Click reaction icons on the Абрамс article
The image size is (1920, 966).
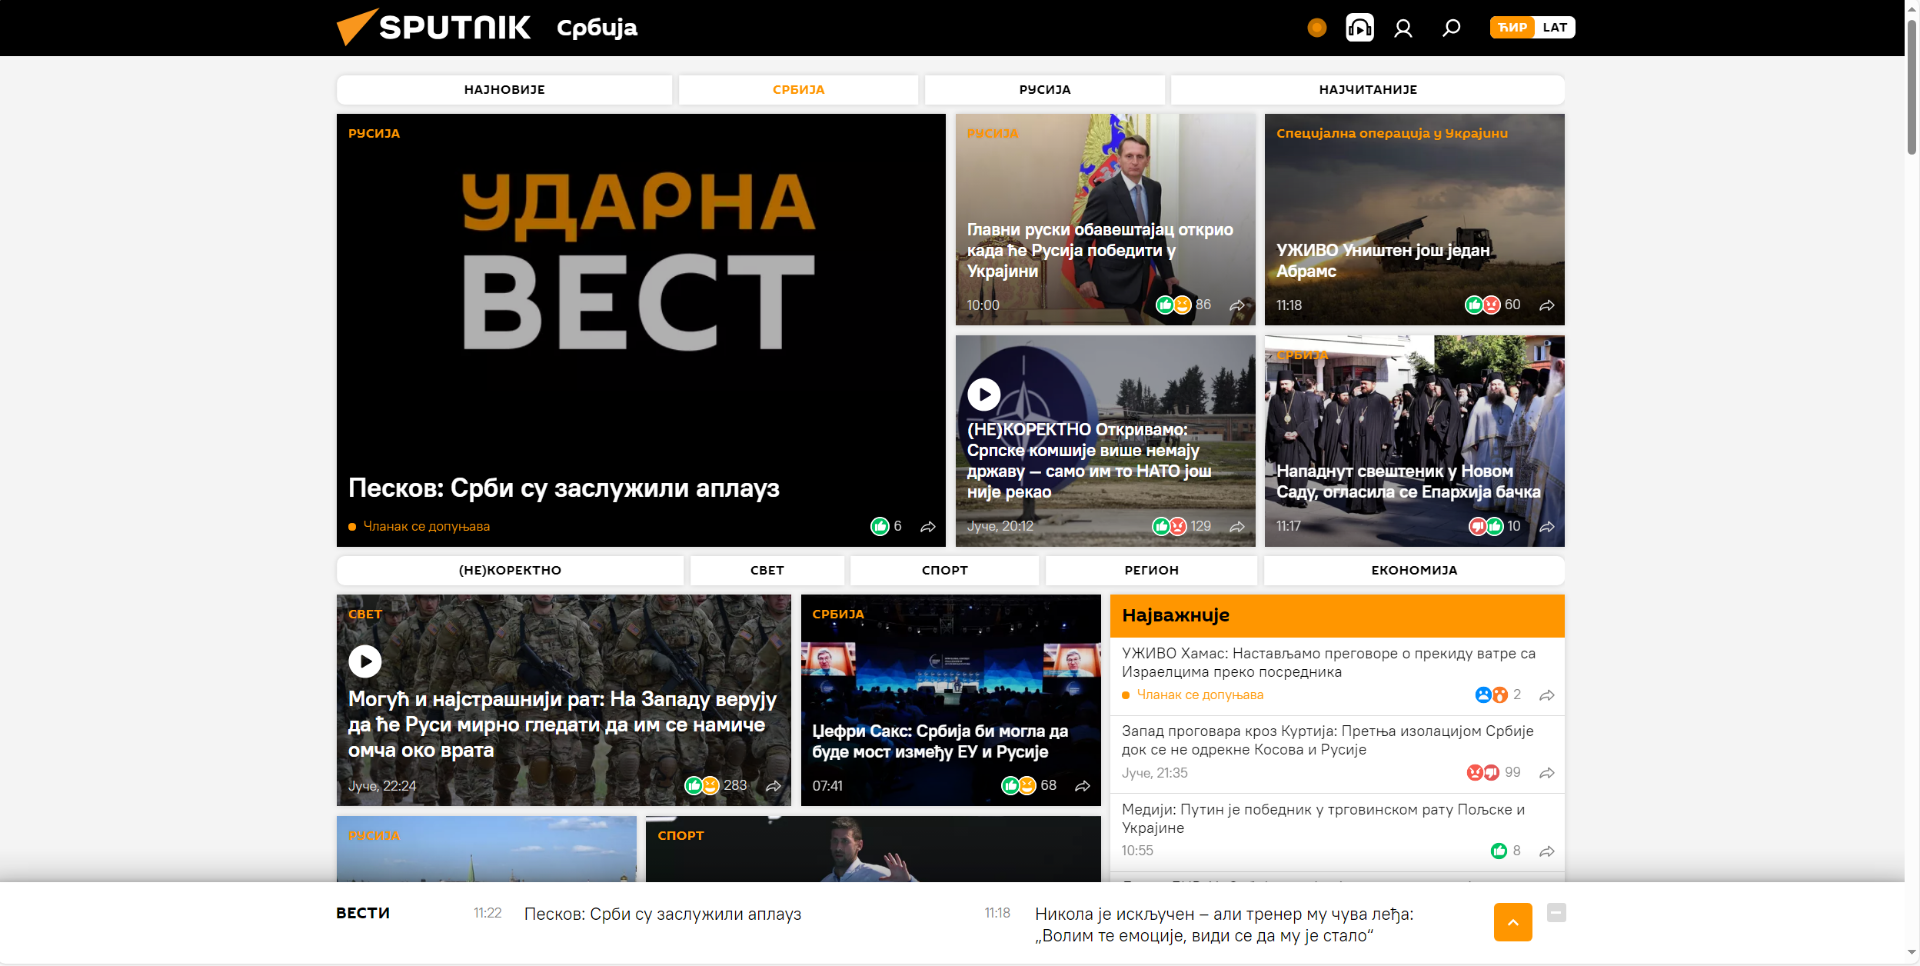pos(1483,305)
